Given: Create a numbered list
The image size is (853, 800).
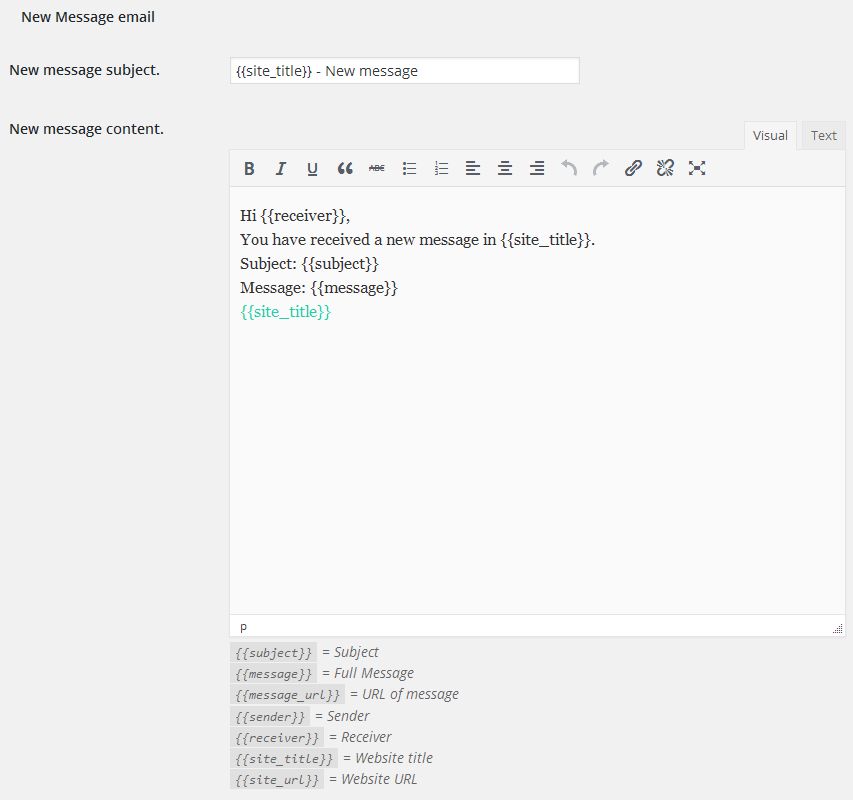Looking at the screenshot, I should pos(441,169).
